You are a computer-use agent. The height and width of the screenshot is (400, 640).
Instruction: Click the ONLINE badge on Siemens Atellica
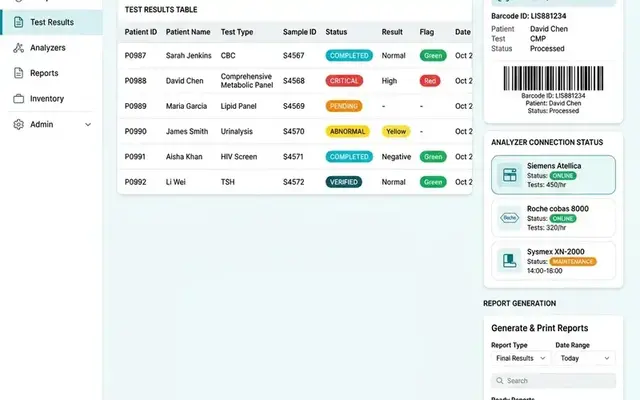[x=563, y=176]
